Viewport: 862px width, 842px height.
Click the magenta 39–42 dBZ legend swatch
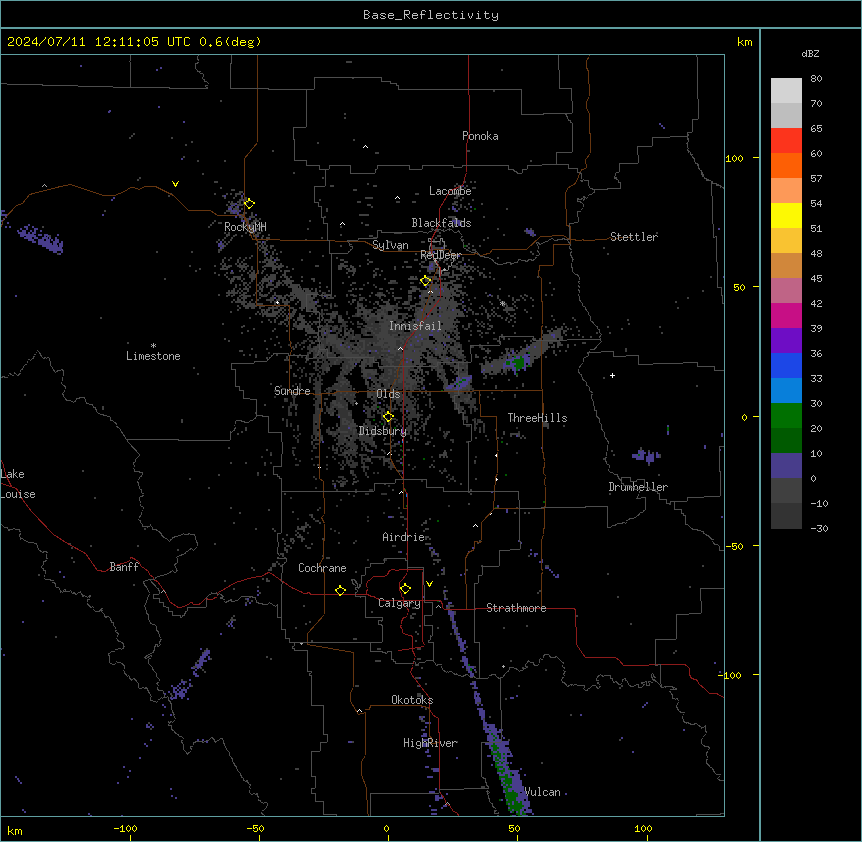[786, 315]
